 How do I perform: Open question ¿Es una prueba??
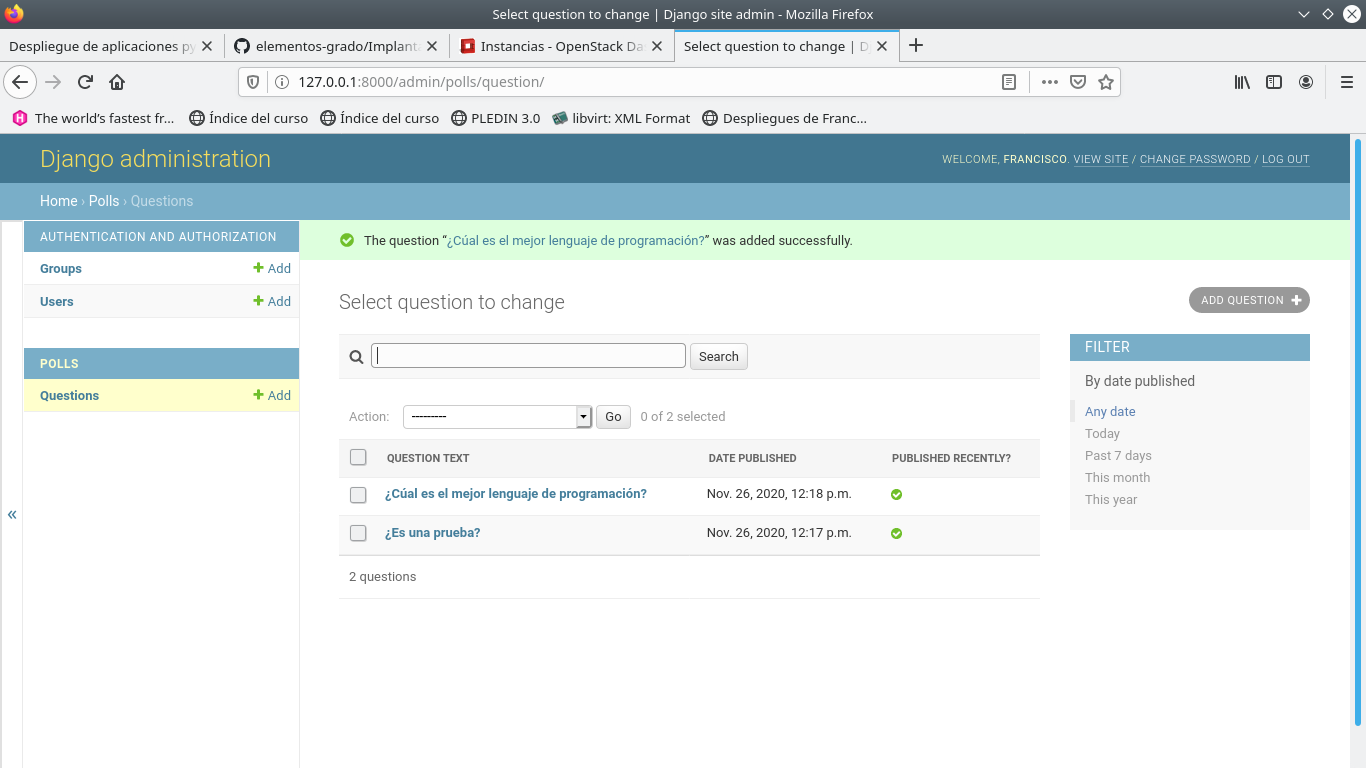433,533
